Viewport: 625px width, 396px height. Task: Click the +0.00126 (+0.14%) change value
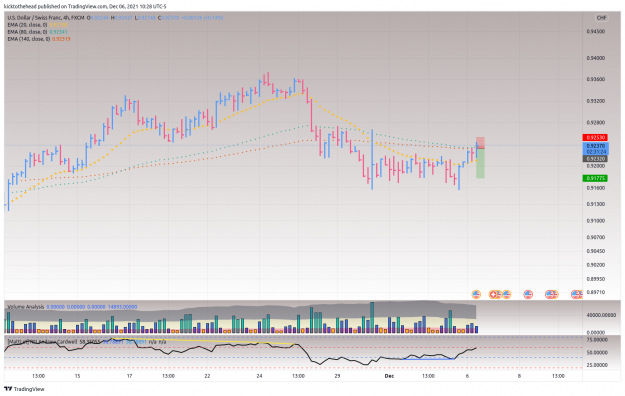202,18
